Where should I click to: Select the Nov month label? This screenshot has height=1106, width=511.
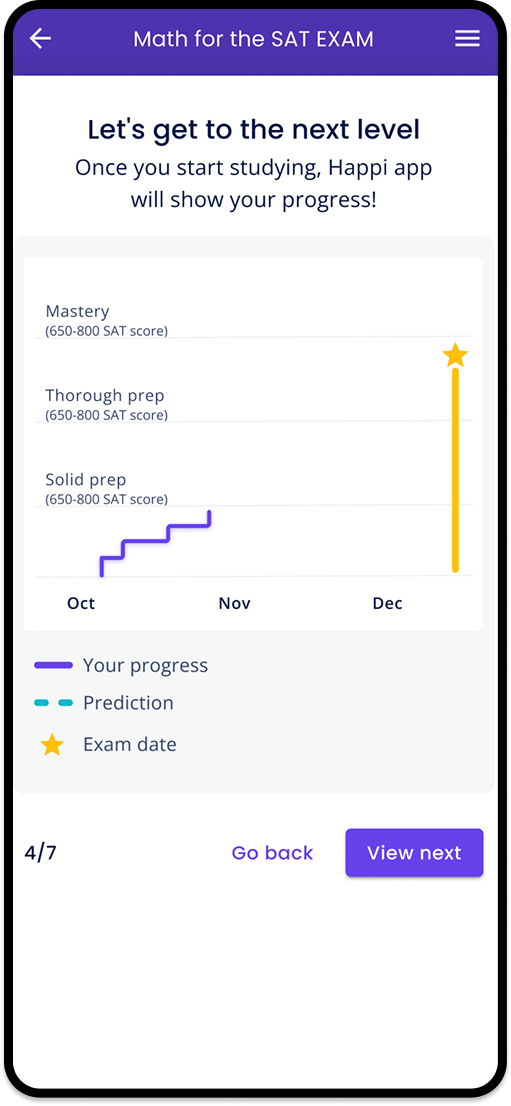click(234, 604)
